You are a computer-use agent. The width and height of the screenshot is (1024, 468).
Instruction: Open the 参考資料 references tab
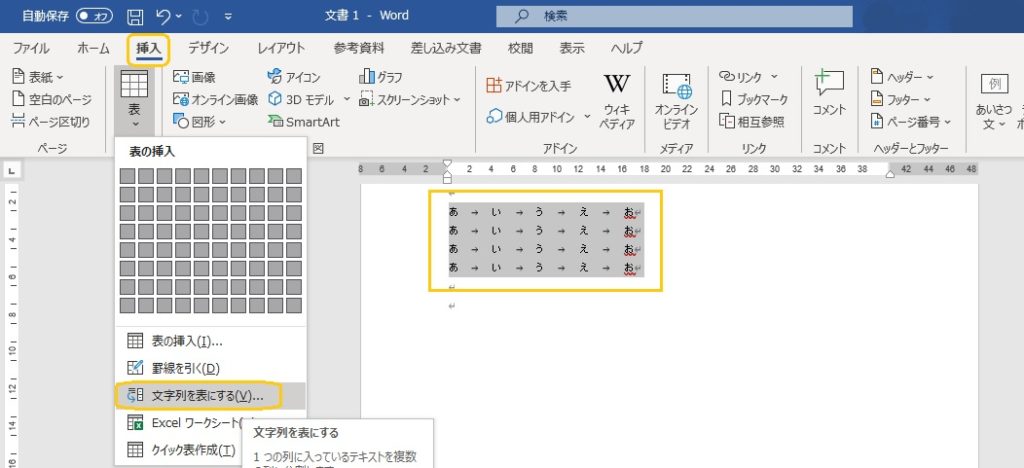[x=358, y=47]
